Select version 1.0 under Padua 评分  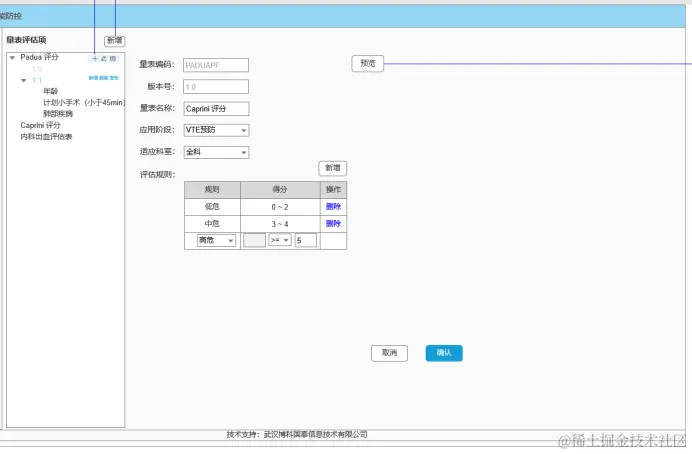click(x=37, y=69)
